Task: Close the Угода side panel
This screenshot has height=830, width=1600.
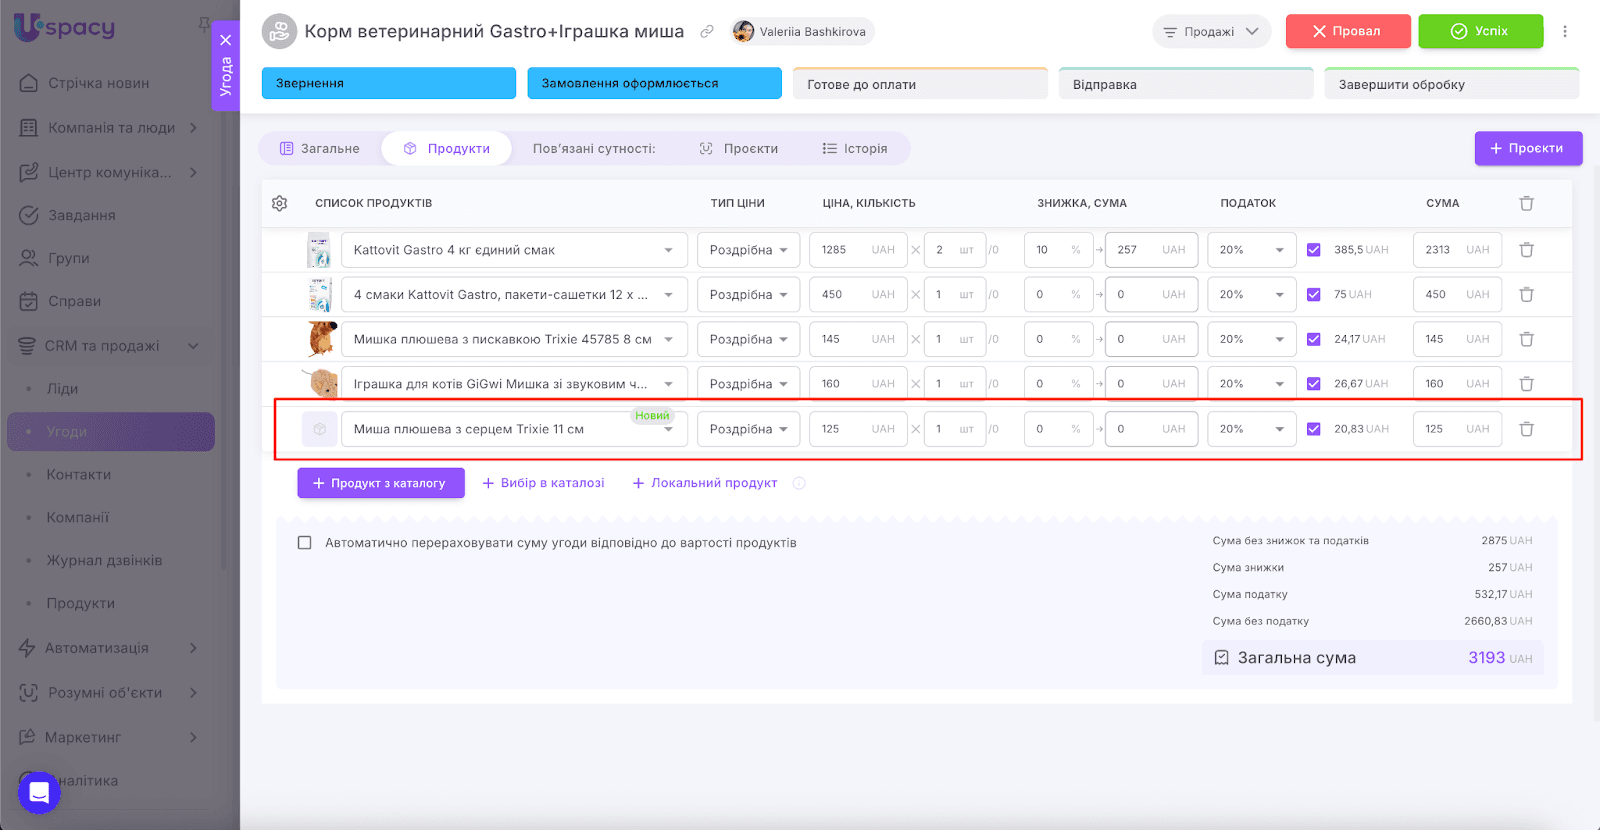Action: click(x=226, y=40)
